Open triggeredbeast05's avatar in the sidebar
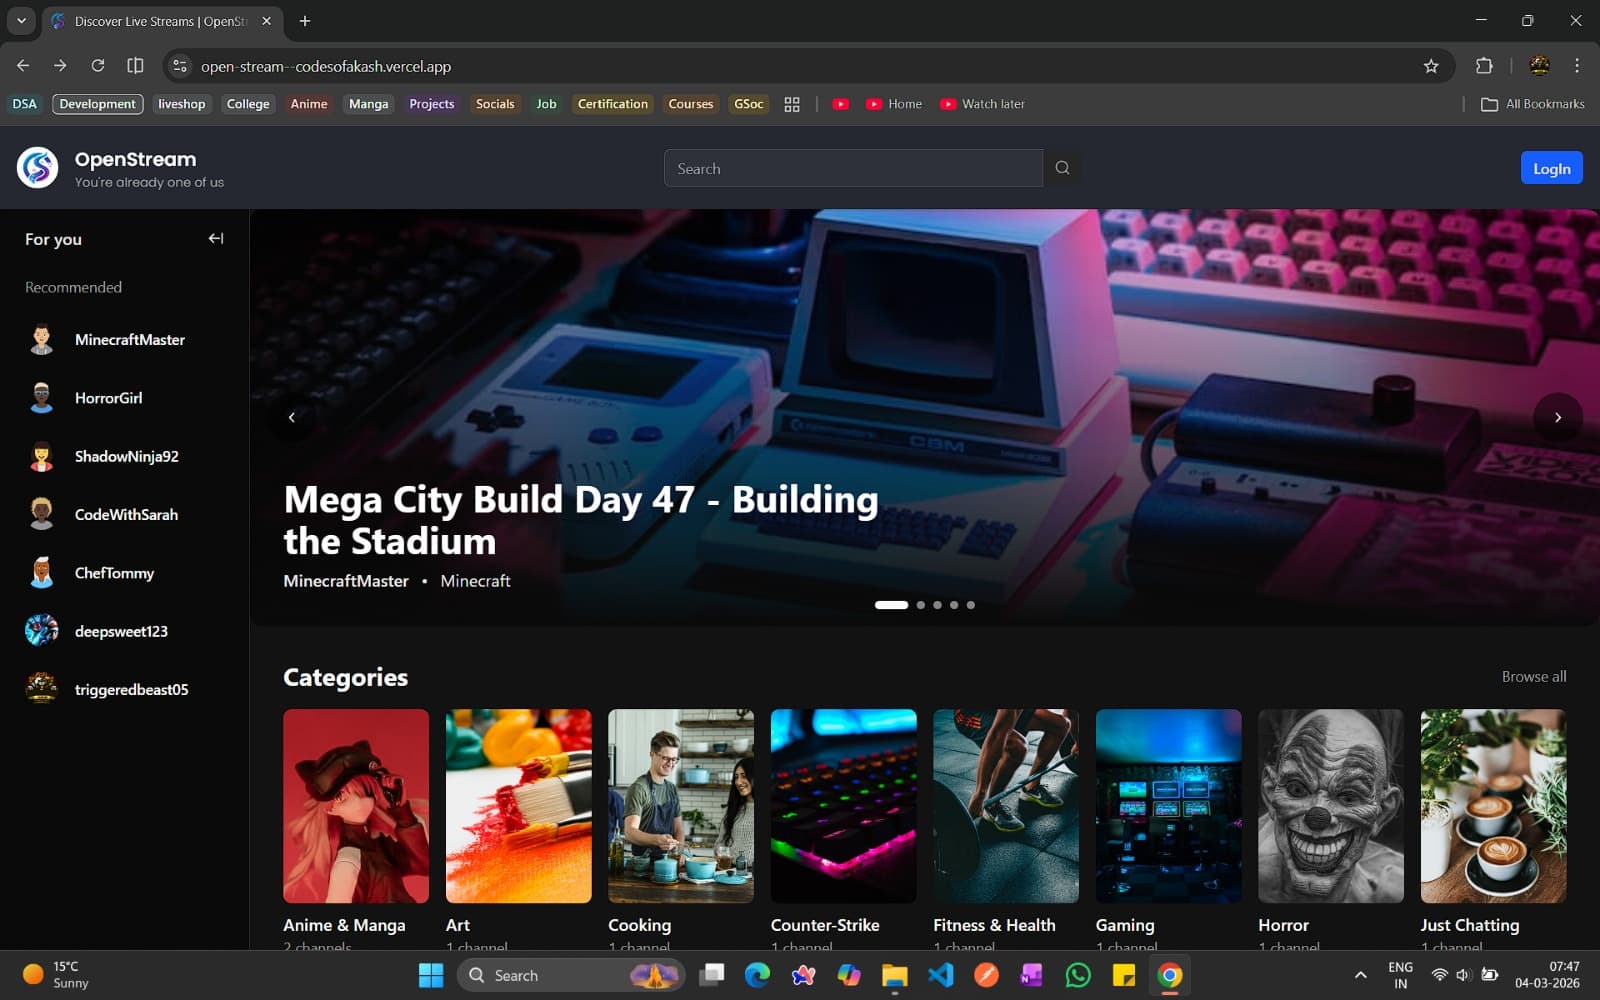Screen dimensions: 1600x1000 click(41, 689)
